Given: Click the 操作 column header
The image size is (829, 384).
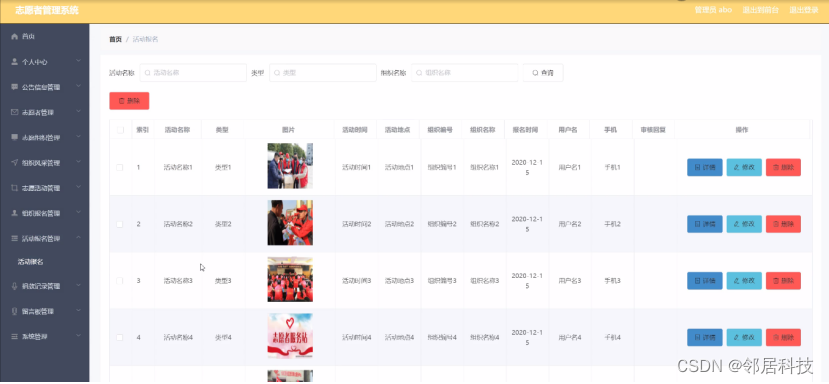Looking at the screenshot, I should click(x=742, y=130).
